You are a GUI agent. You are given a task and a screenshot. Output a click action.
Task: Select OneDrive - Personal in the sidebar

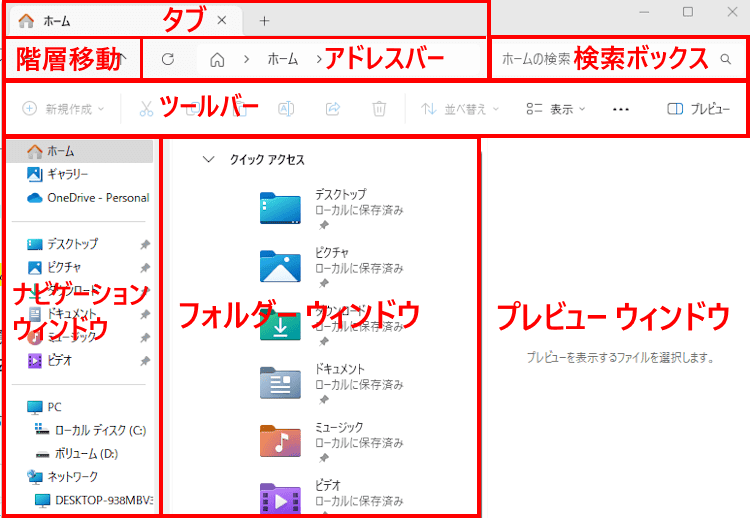97,197
